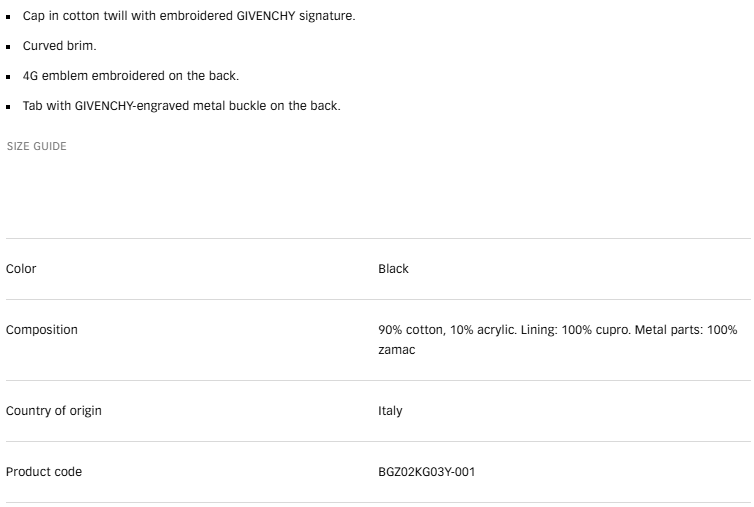Click the bullet before 4G emblem

[x=8, y=77]
